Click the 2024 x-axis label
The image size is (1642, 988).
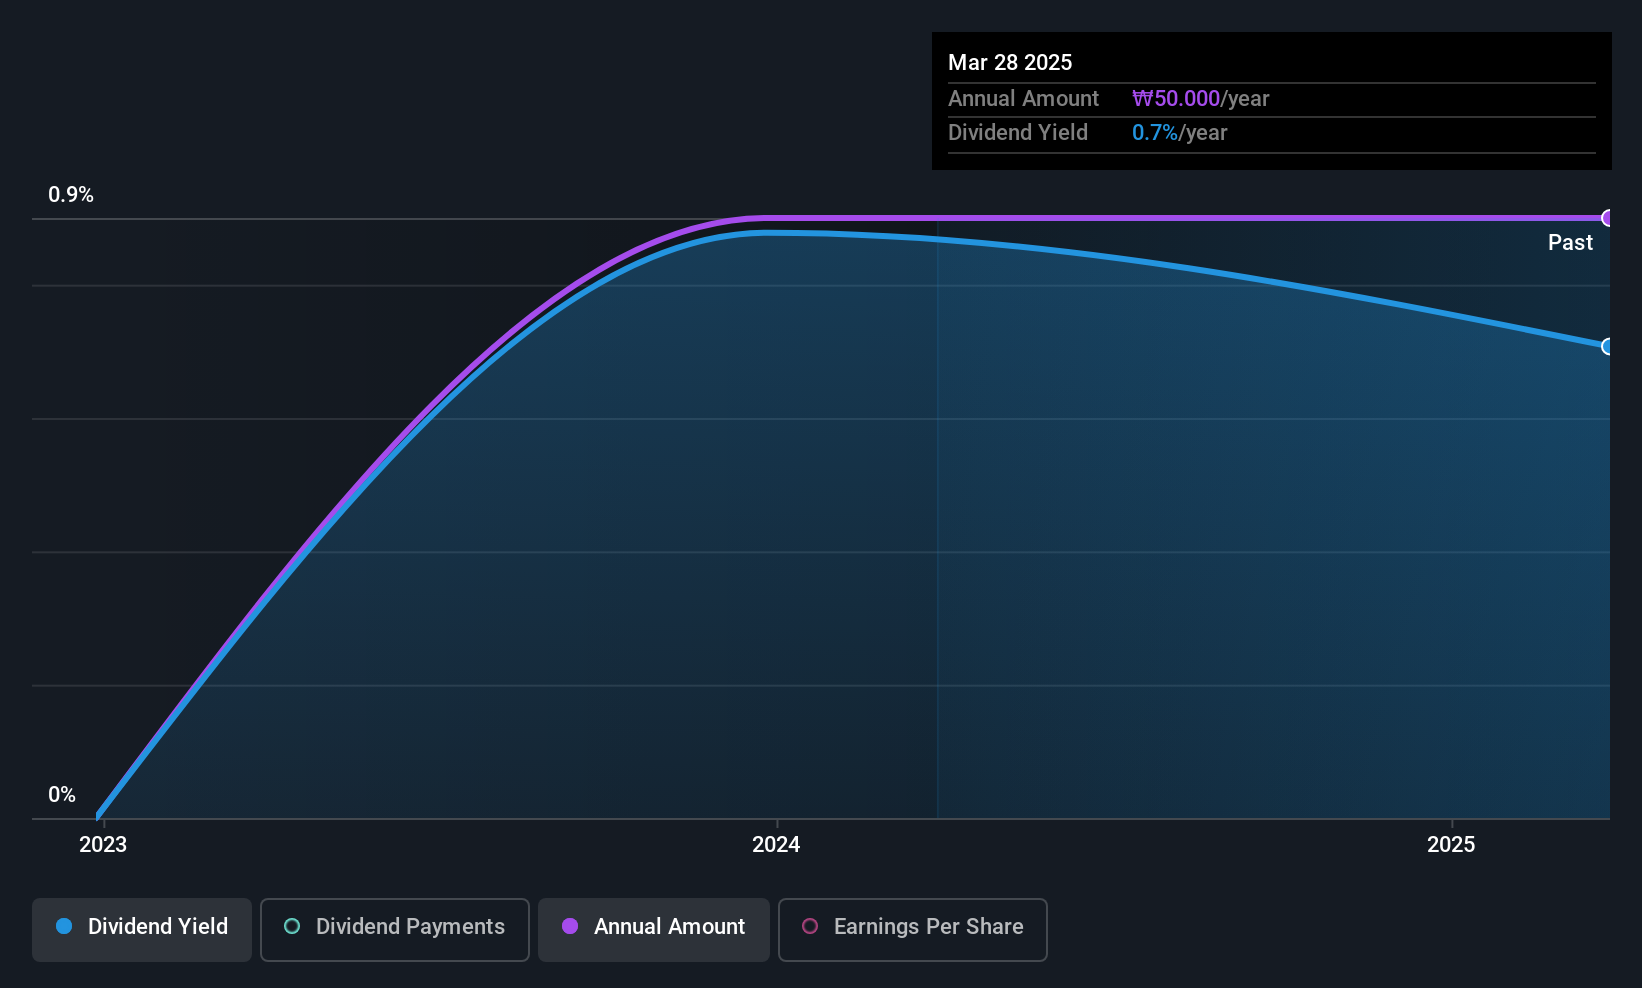click(x=776, y=845)
